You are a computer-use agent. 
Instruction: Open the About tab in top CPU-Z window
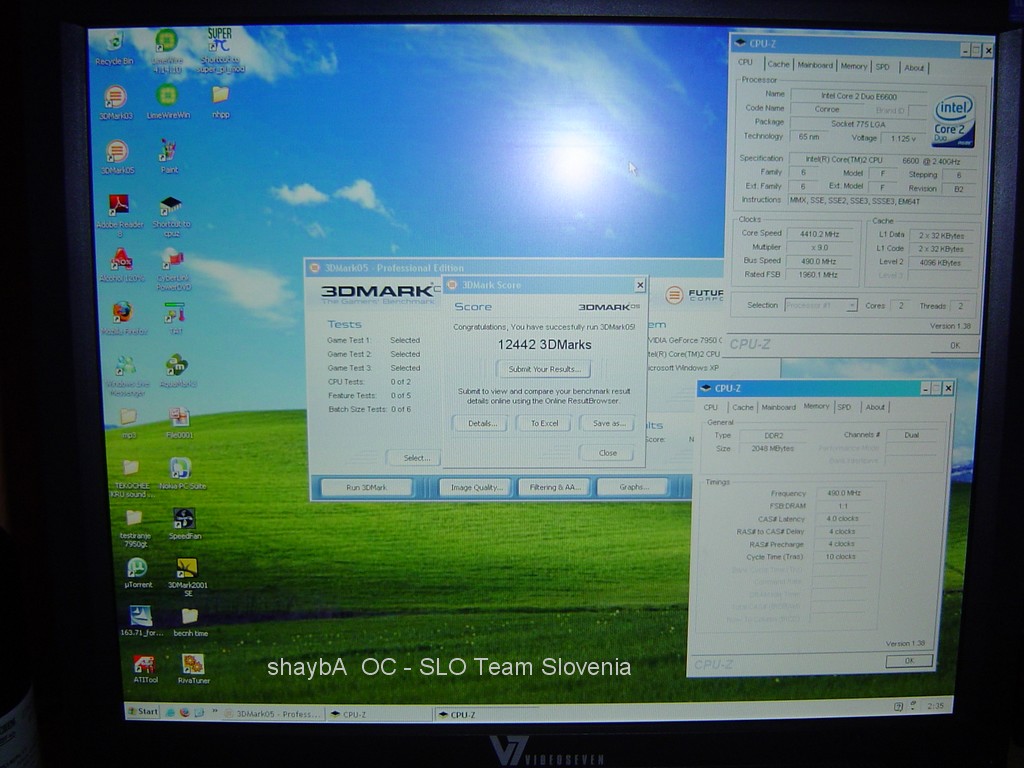click(914, 67)
